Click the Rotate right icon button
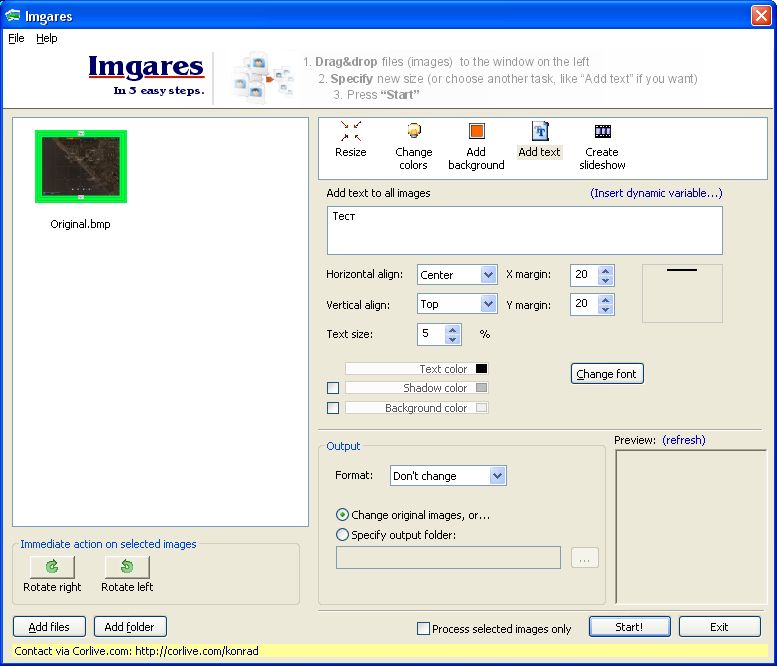Image resolution: width=777 pixels, height=666 pixels. 52,566
